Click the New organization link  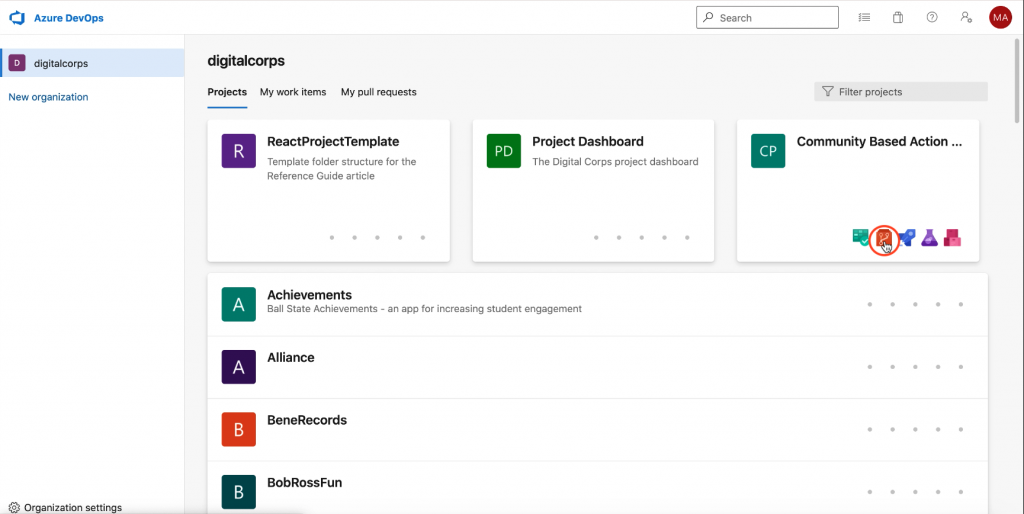pos(48,97)
